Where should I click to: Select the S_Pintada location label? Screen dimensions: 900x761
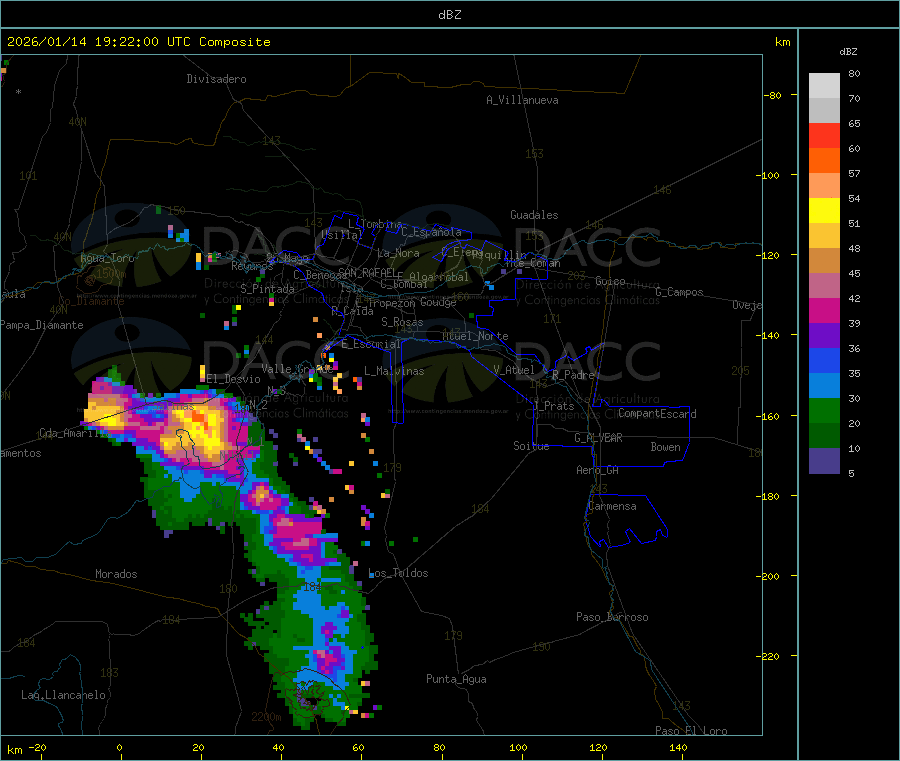pyautogui.click(x=267, y=289)
